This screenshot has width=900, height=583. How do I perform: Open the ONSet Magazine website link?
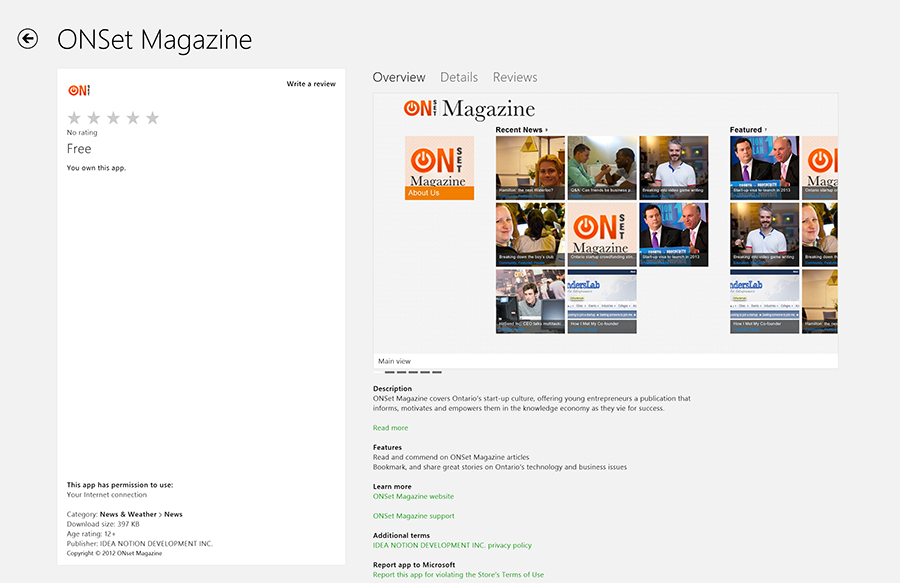(413, 496)
